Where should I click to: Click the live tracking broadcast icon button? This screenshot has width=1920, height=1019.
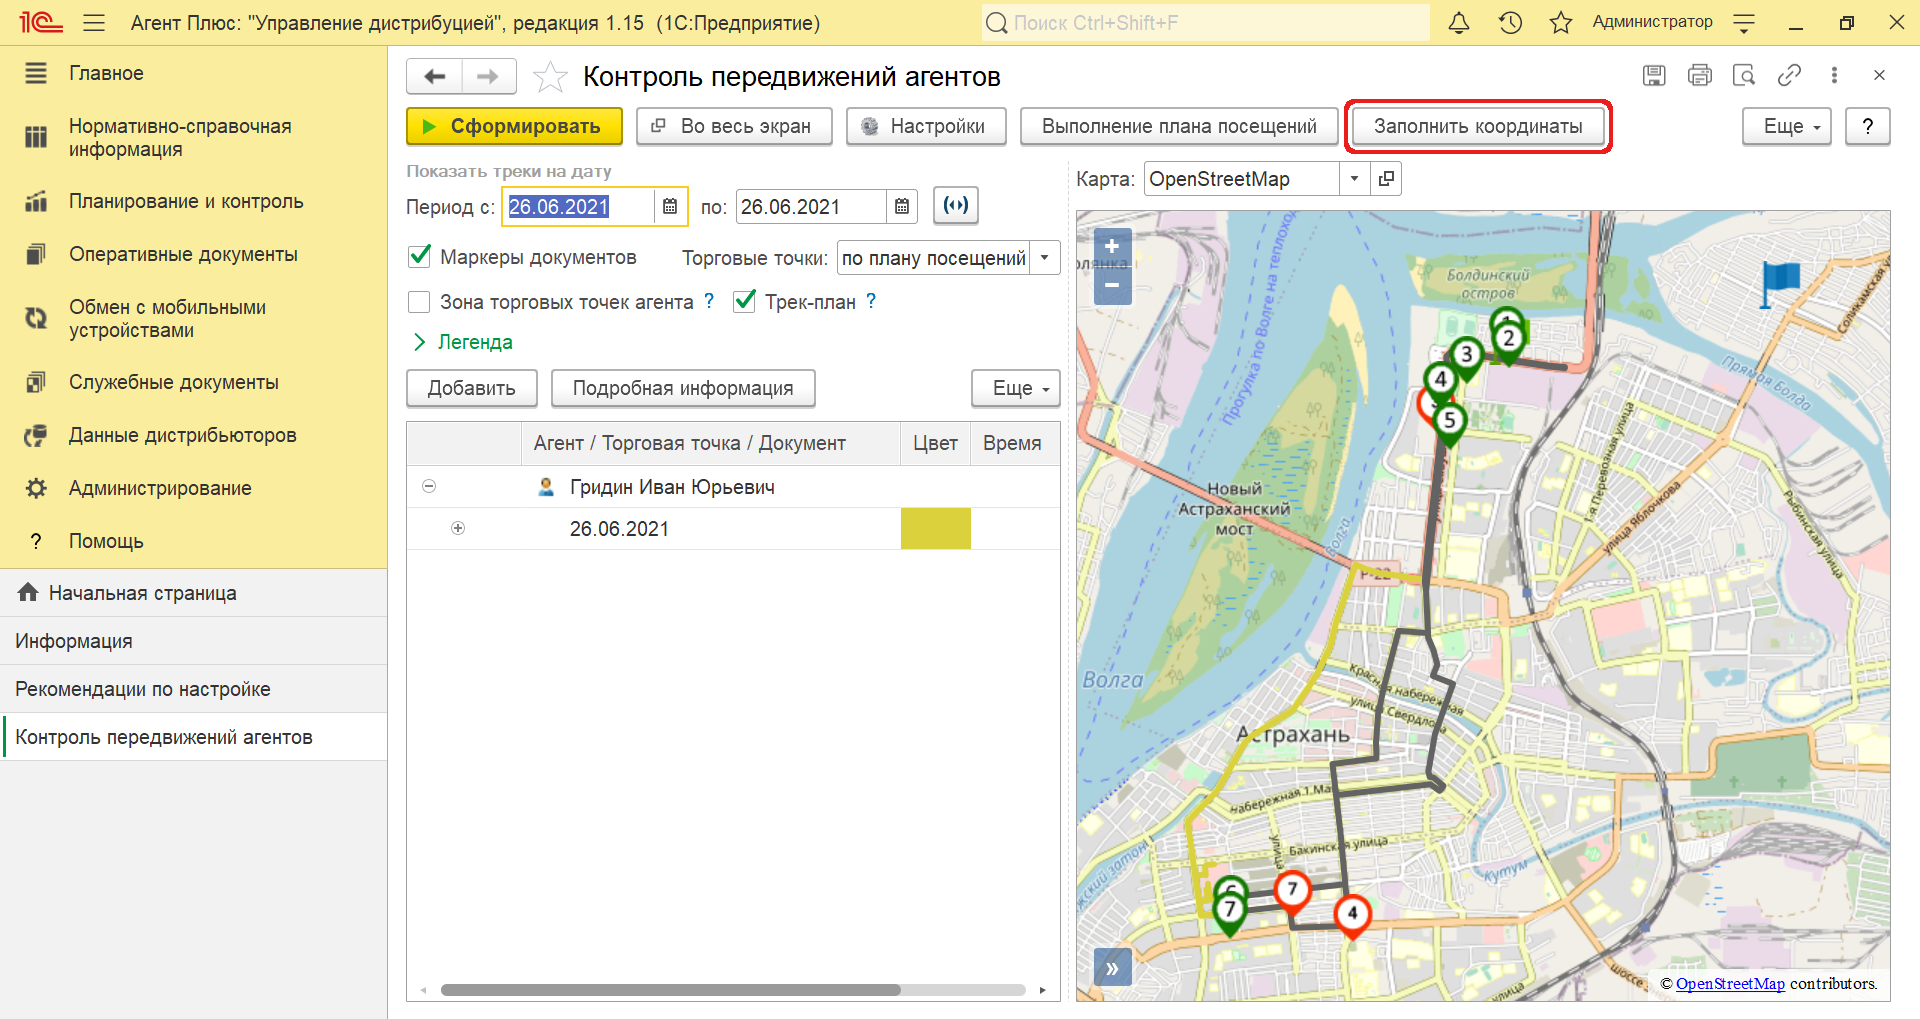click(956, 205)
